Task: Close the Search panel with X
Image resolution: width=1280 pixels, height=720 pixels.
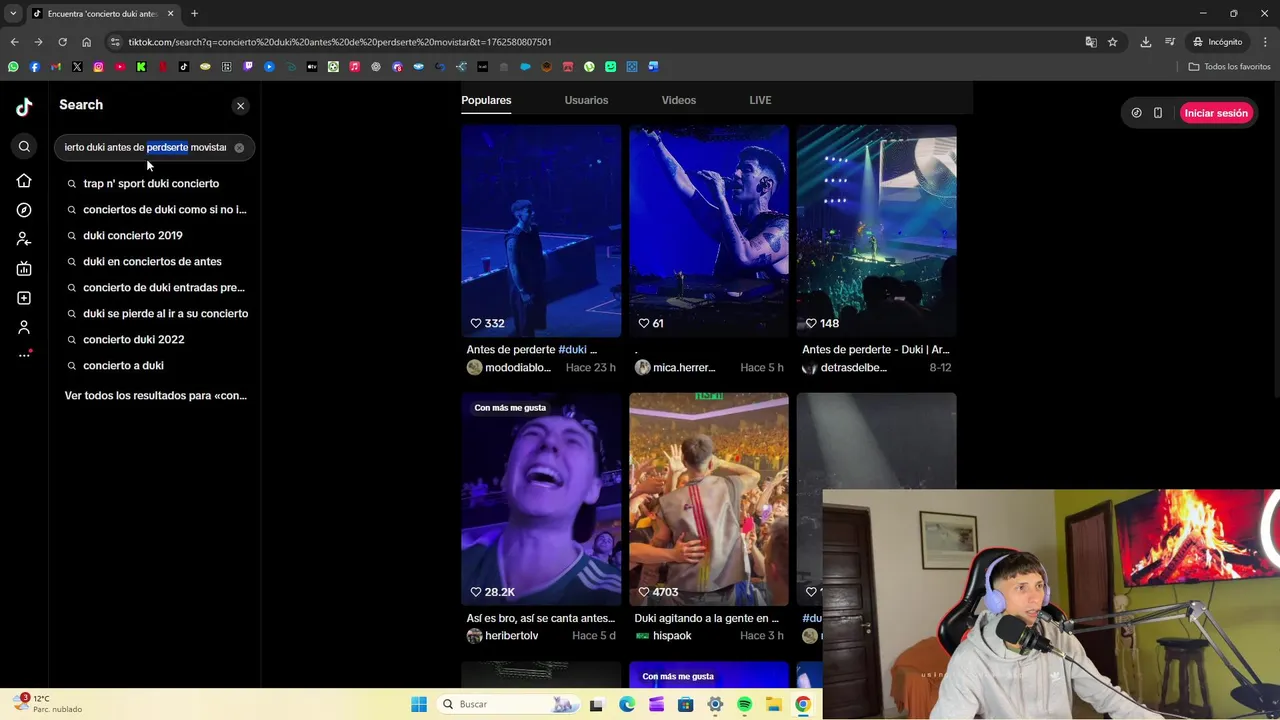Action: coord(240,105)
